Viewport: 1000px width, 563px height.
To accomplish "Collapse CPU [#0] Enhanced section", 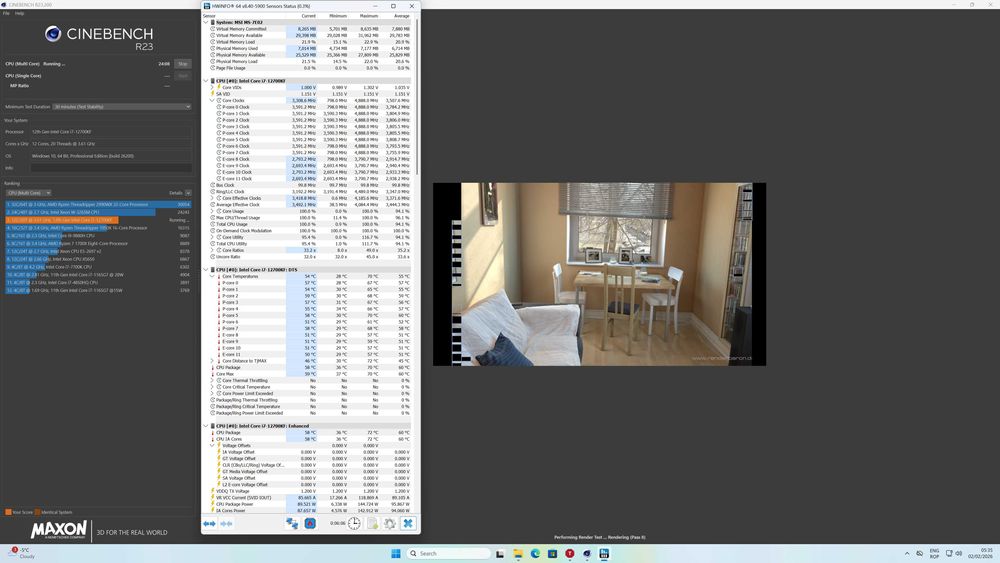I will pyautogui.click(x=206, y=426).
